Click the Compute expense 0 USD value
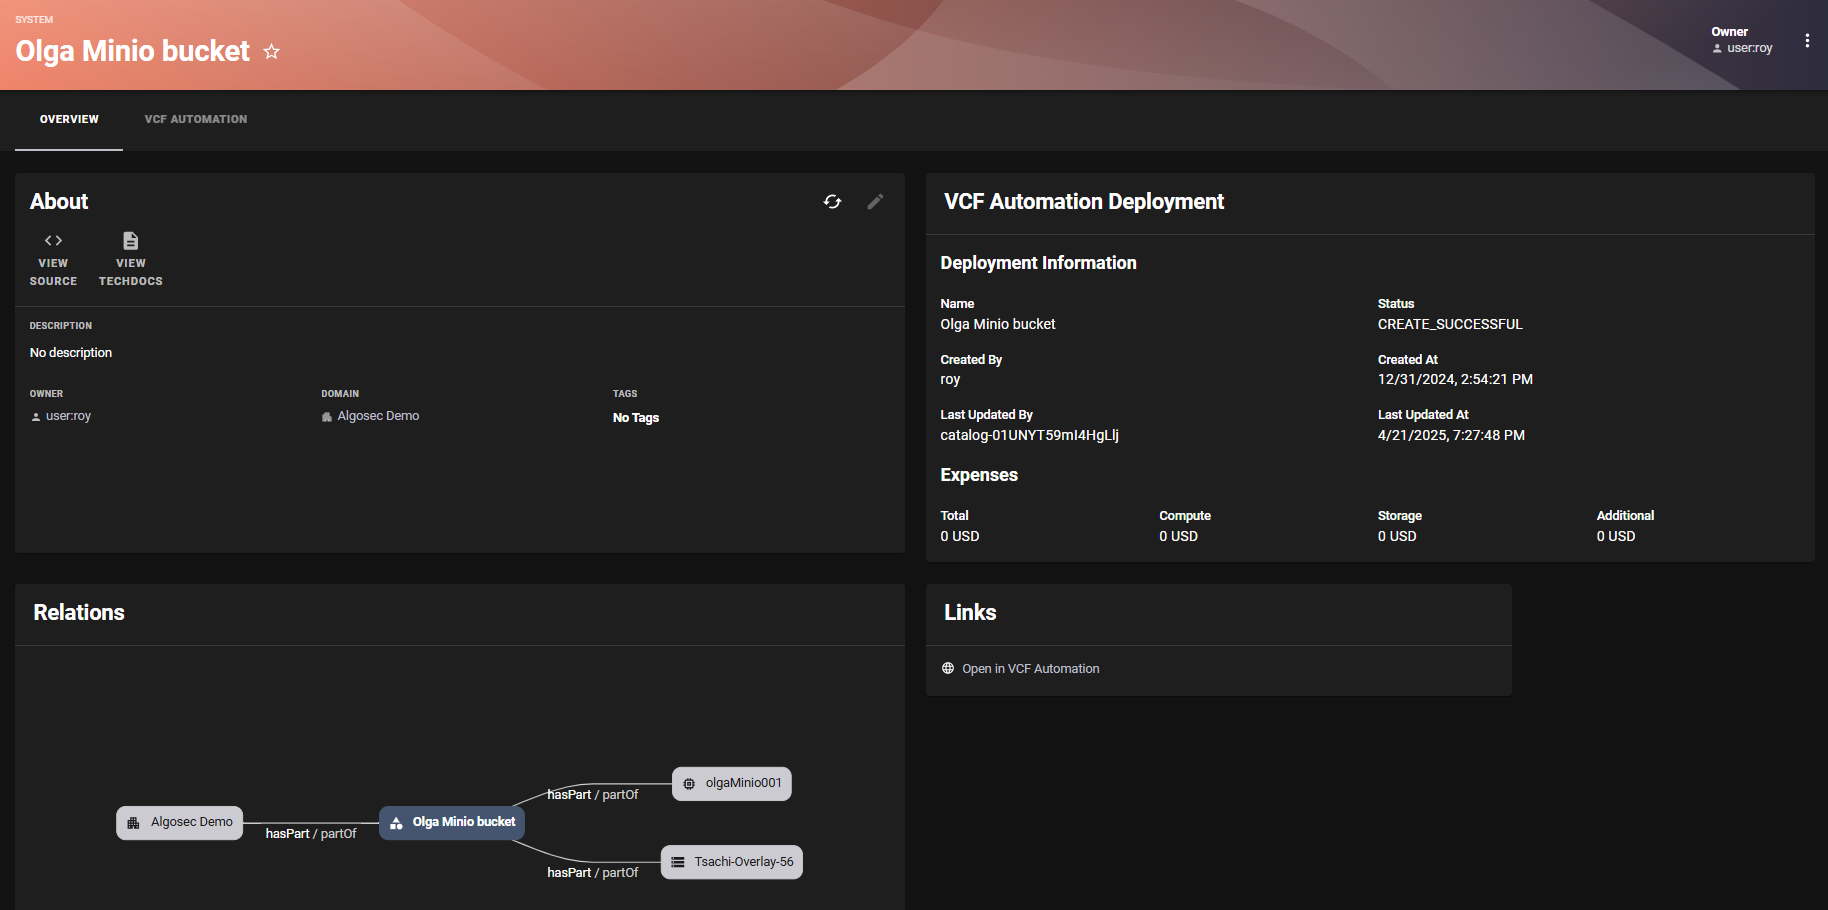 click(1178, 536)
